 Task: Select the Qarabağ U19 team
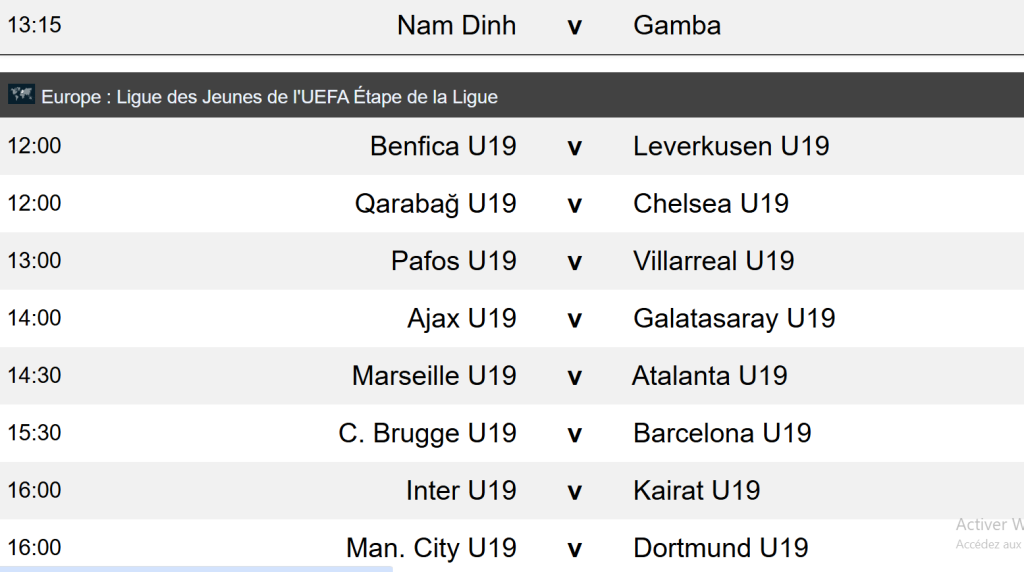(x=435, y=204)
